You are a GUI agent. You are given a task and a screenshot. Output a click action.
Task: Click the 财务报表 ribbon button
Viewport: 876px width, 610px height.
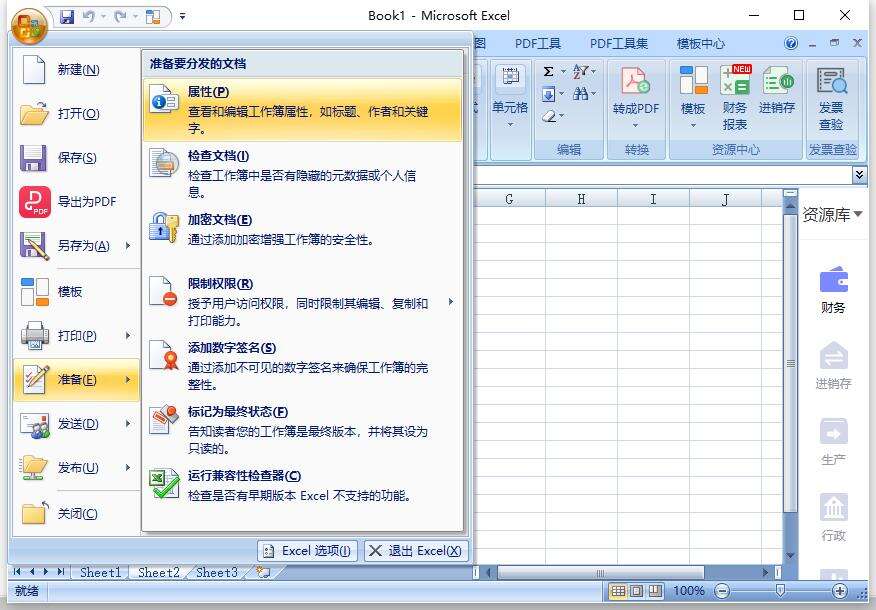[x=735, y=98]
